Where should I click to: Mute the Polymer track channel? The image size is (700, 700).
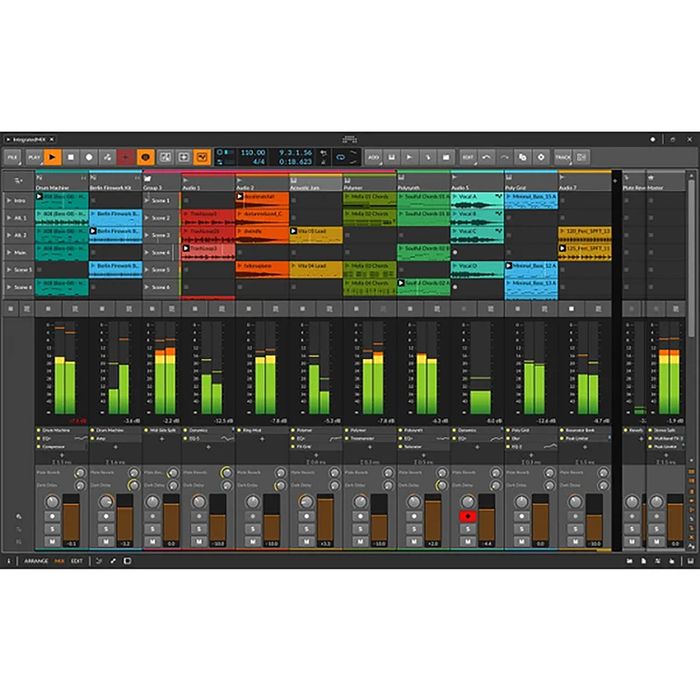[358, 541]
